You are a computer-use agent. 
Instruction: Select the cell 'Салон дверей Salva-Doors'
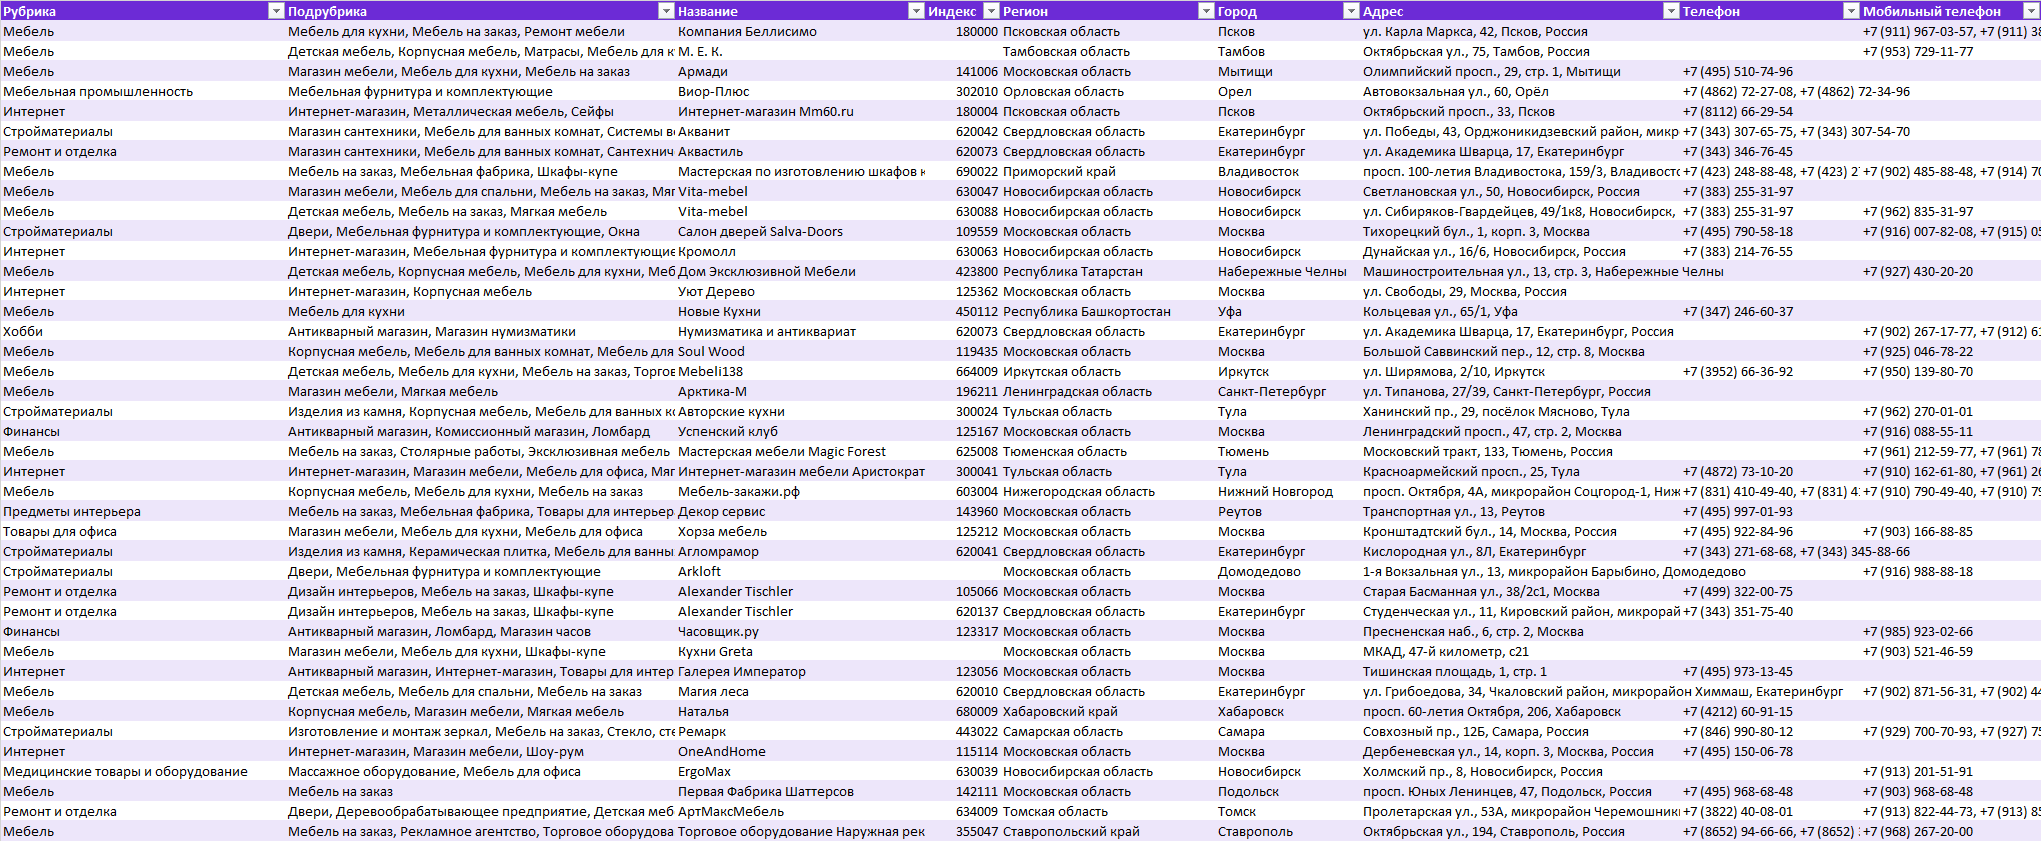[800, 231]
